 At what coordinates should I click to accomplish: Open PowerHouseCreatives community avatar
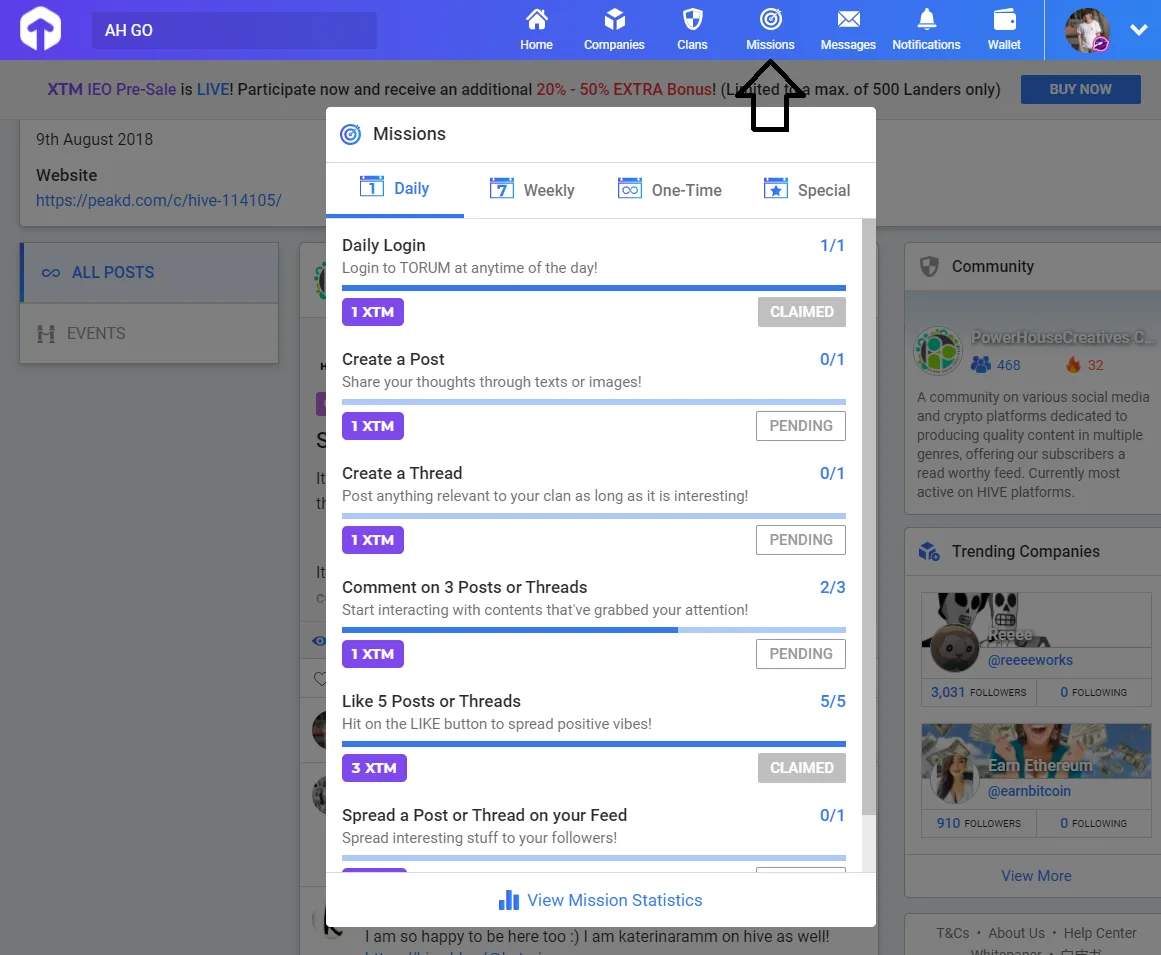tap(937, 351)
